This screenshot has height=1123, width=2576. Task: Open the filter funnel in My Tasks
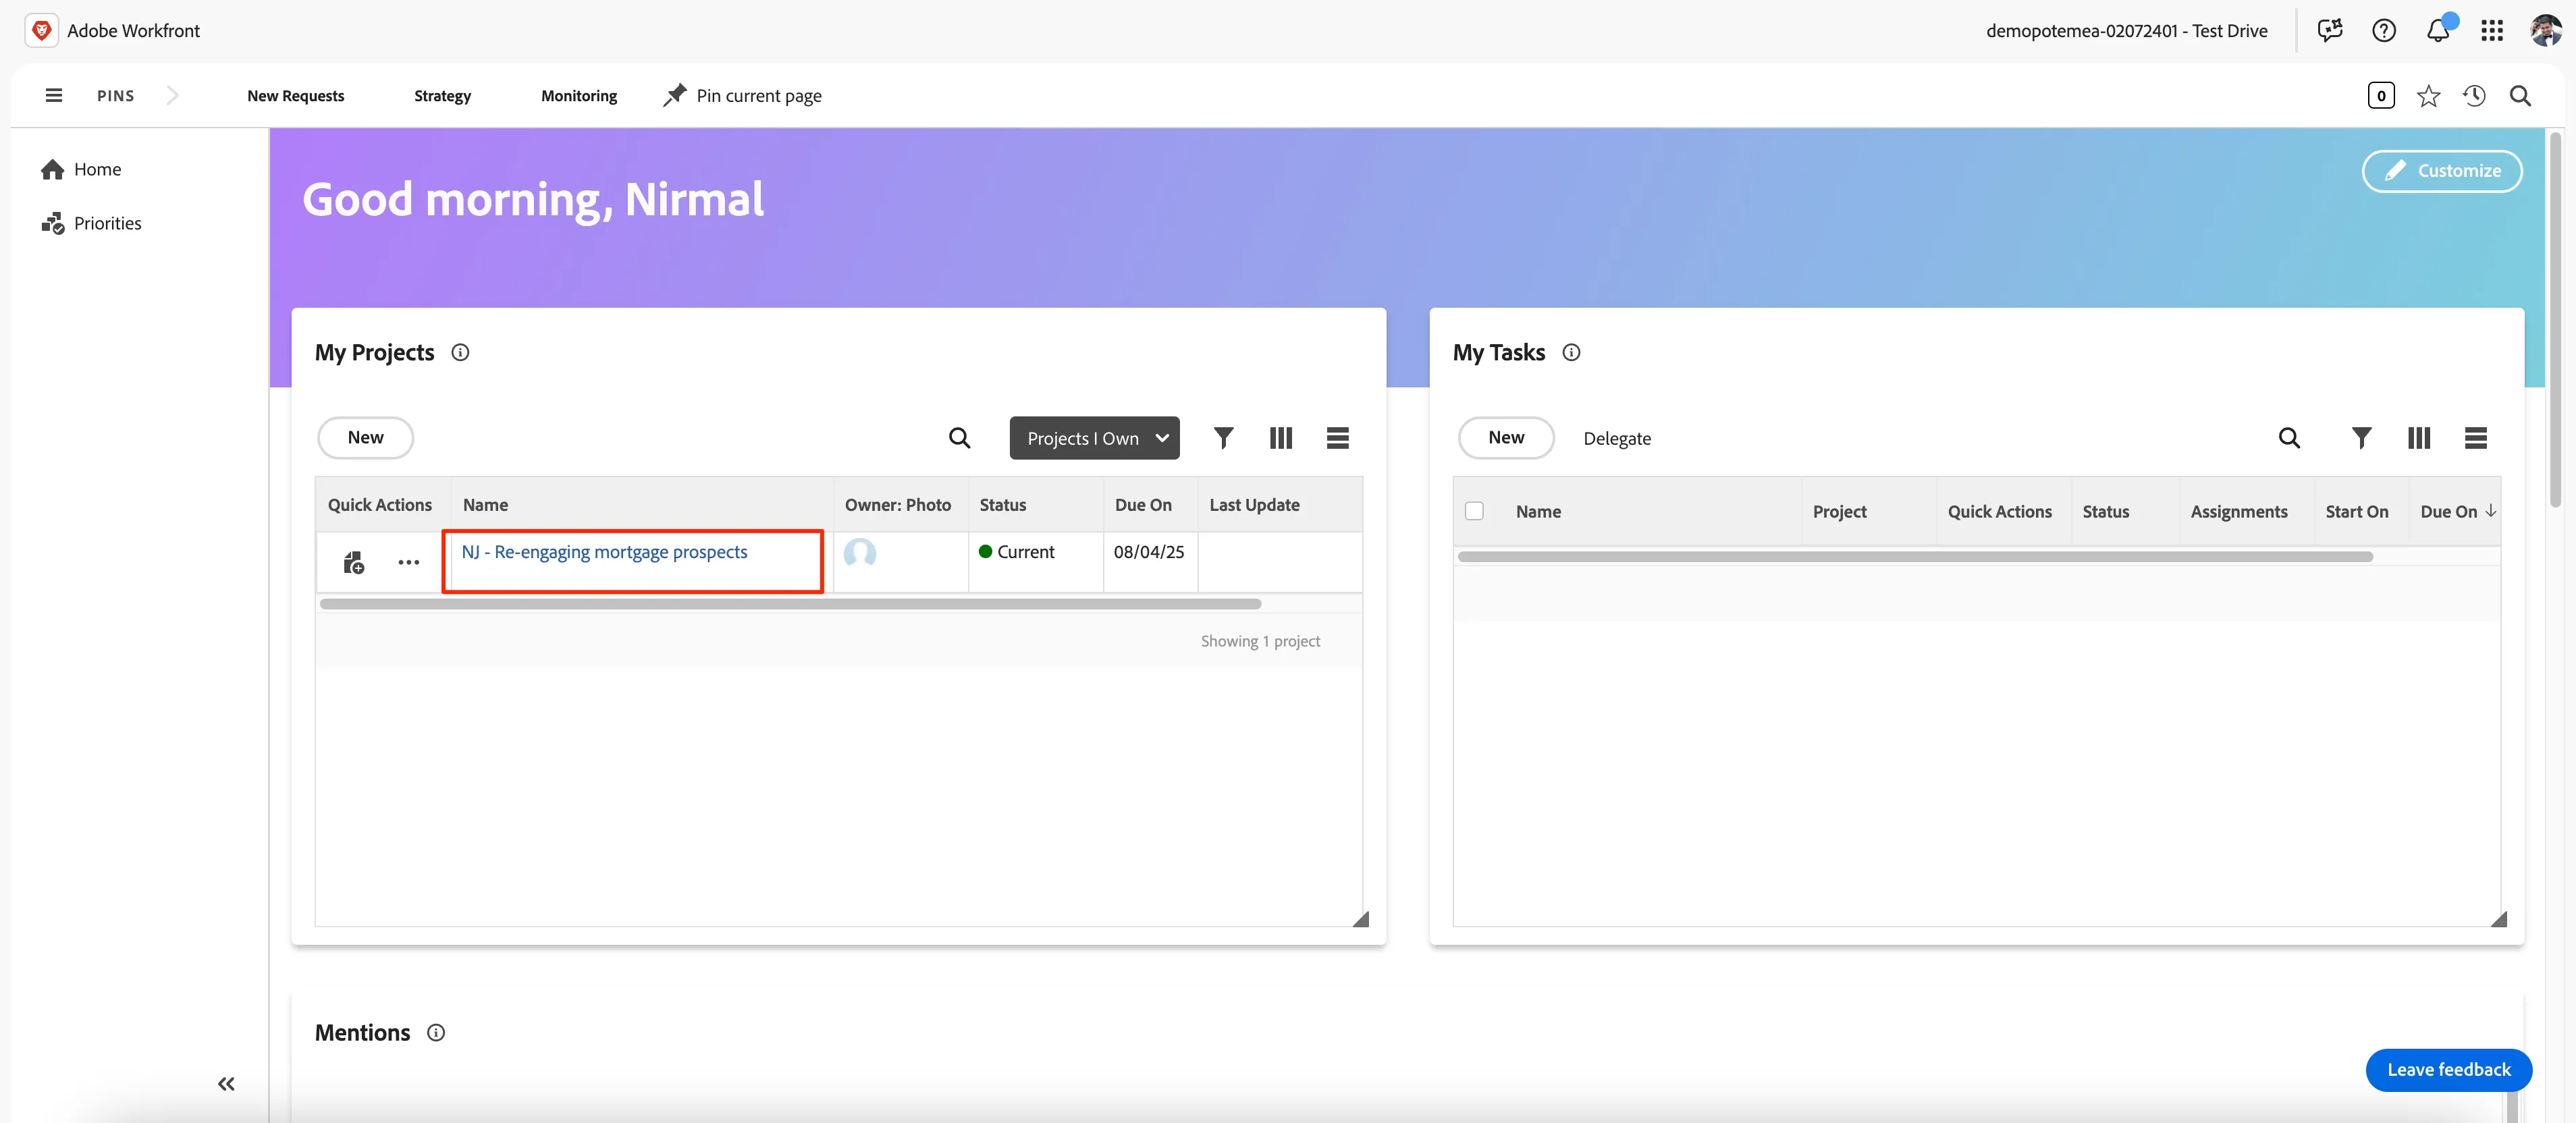click(x=2361, y=438)
